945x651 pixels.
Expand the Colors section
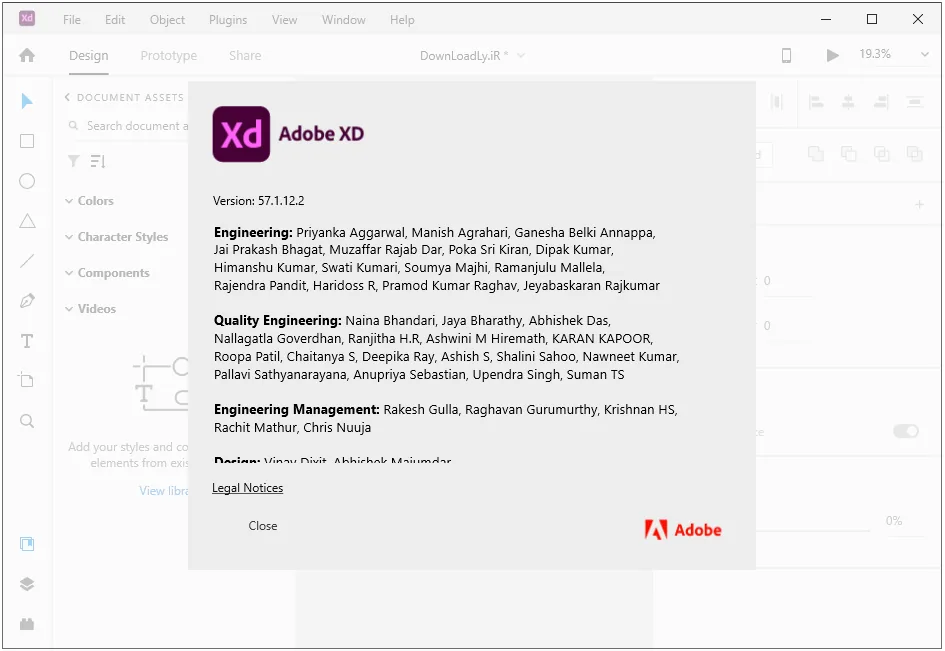point(89,201)
